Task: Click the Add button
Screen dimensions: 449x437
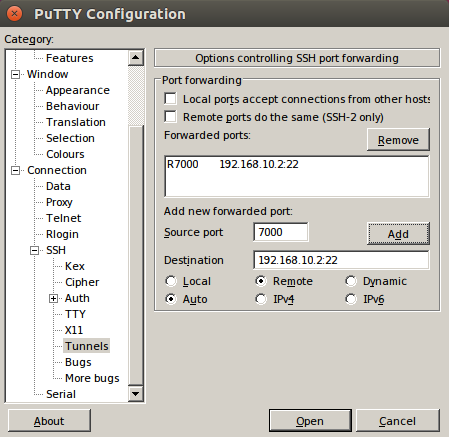Action: click(398, 234)
